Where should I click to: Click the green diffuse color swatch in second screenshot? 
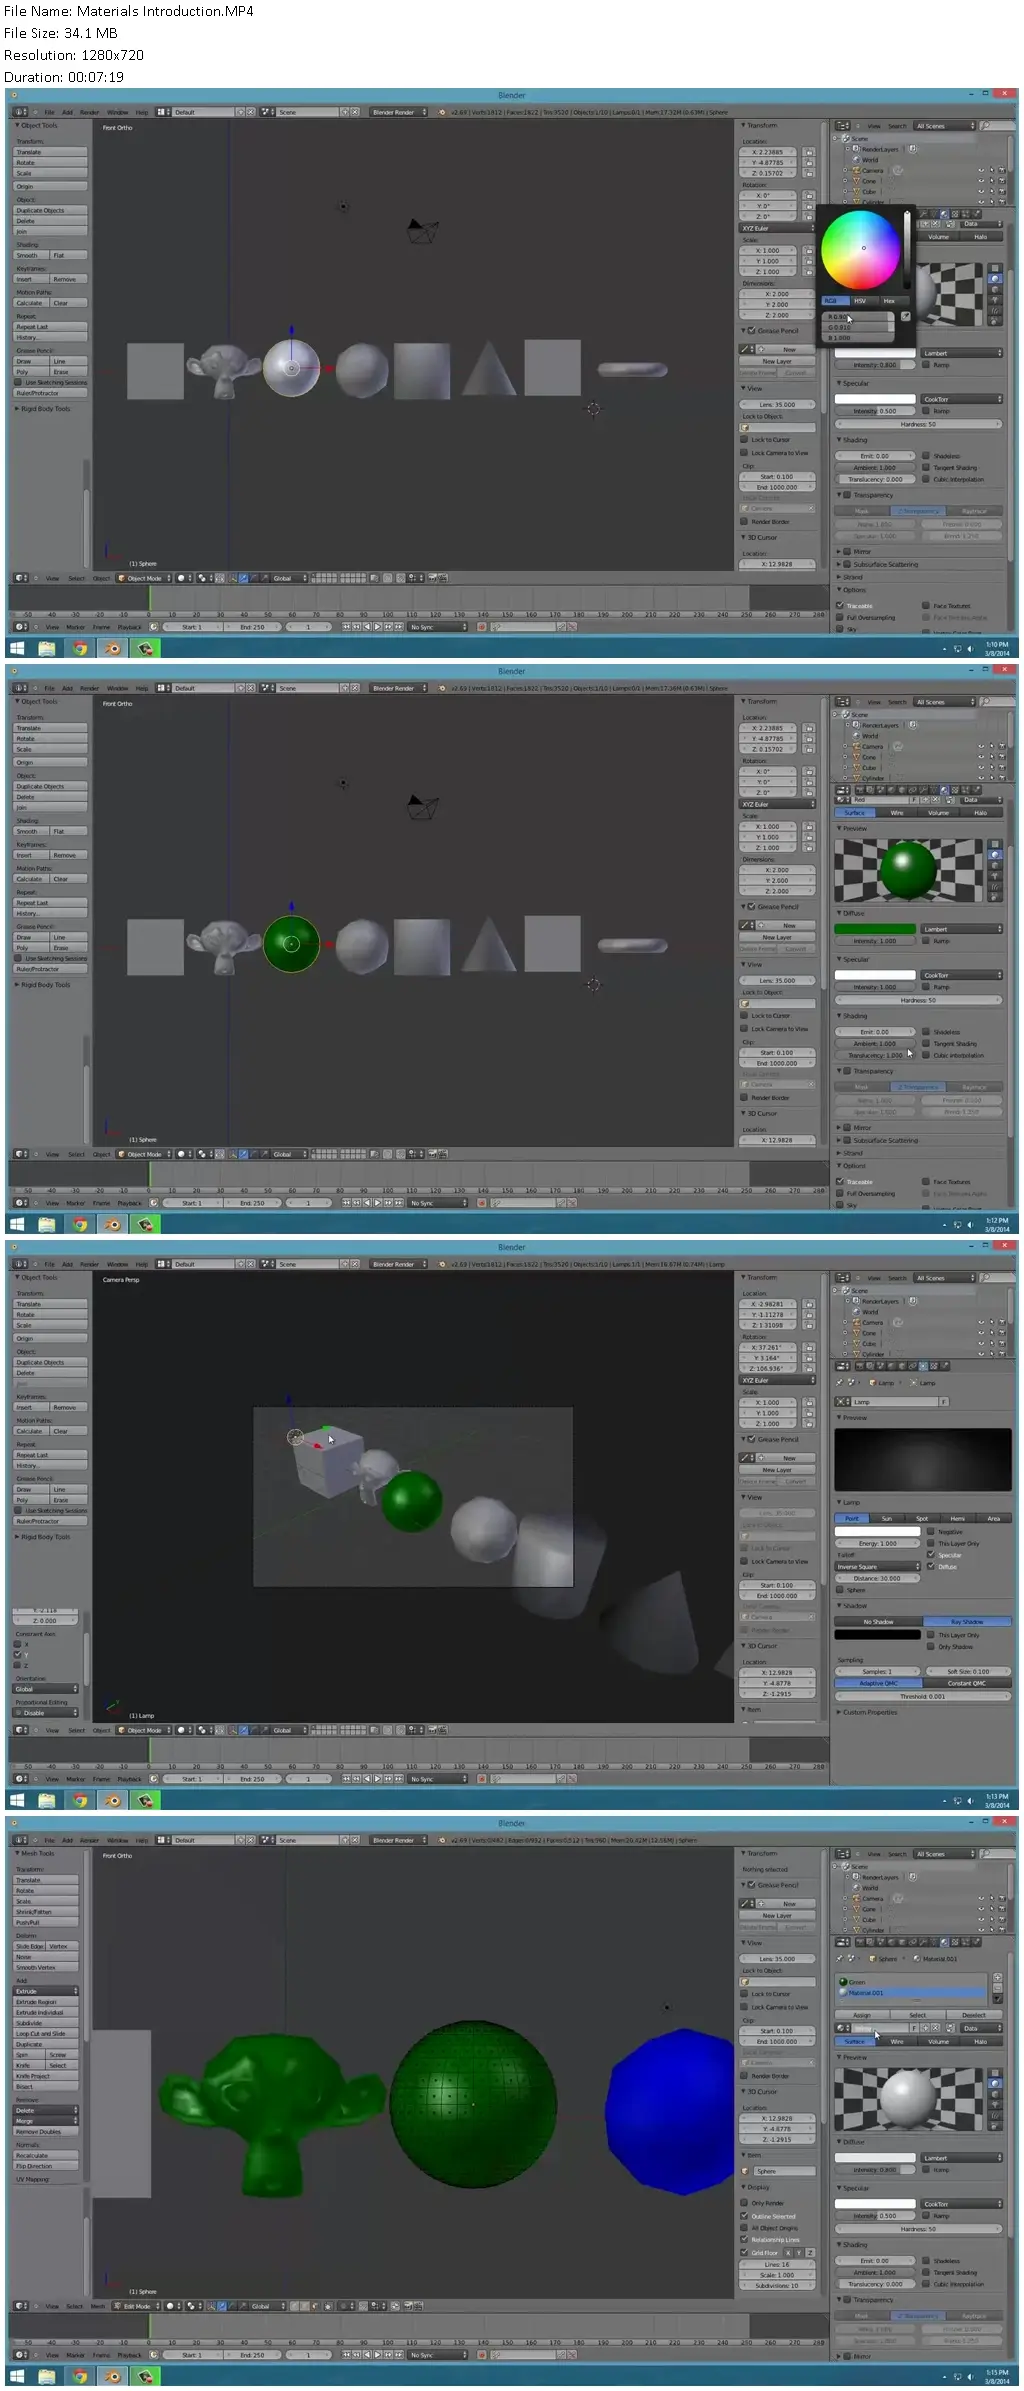coord(875,929)
